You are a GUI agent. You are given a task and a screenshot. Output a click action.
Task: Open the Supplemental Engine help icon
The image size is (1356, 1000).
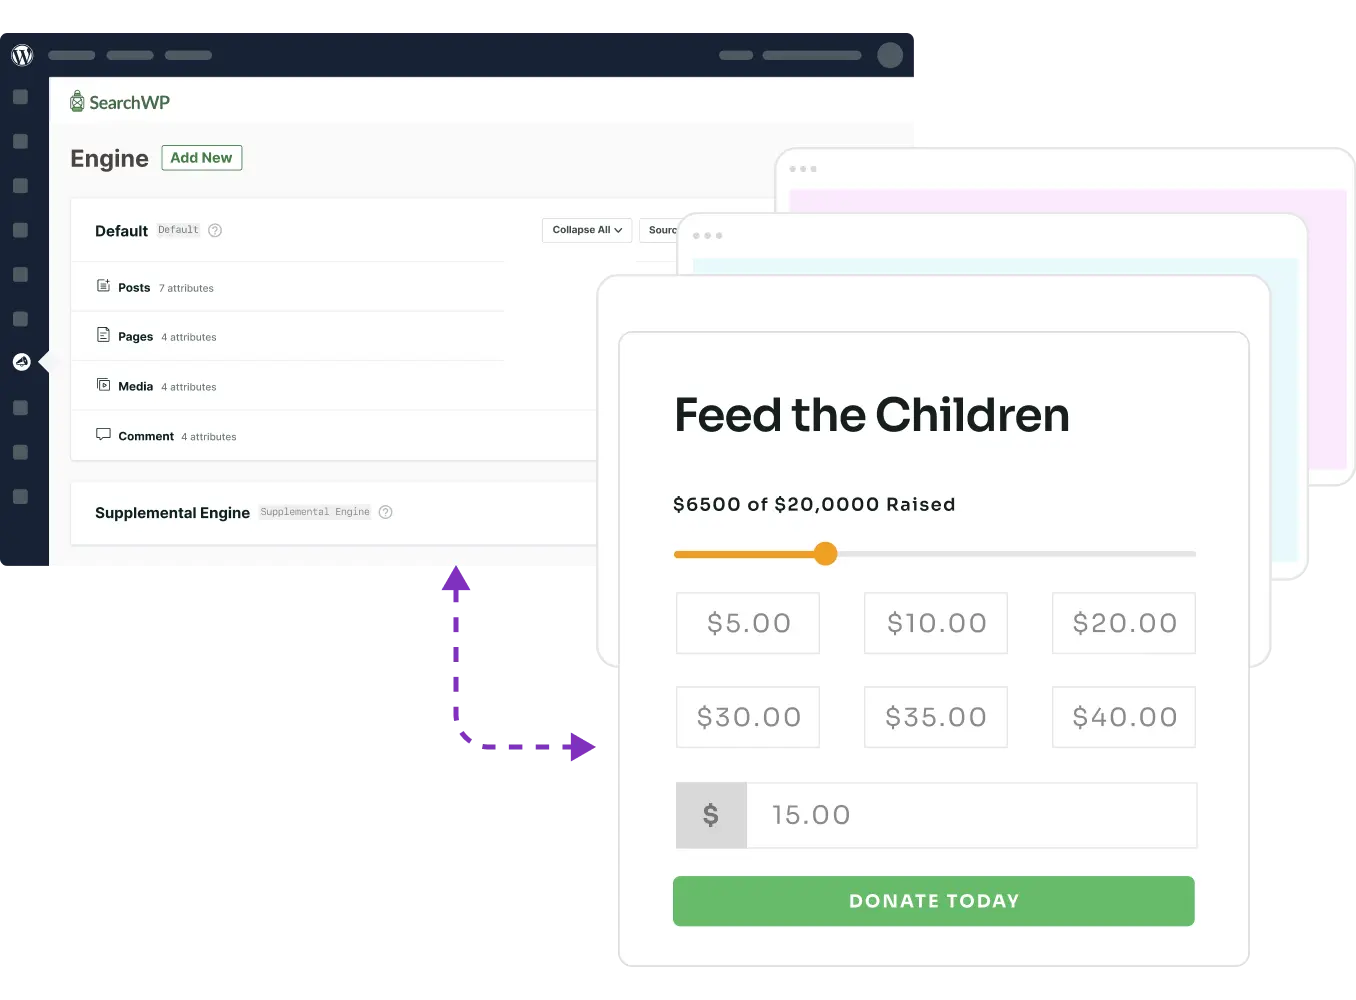pyautogui.click(x=385, y=512)
